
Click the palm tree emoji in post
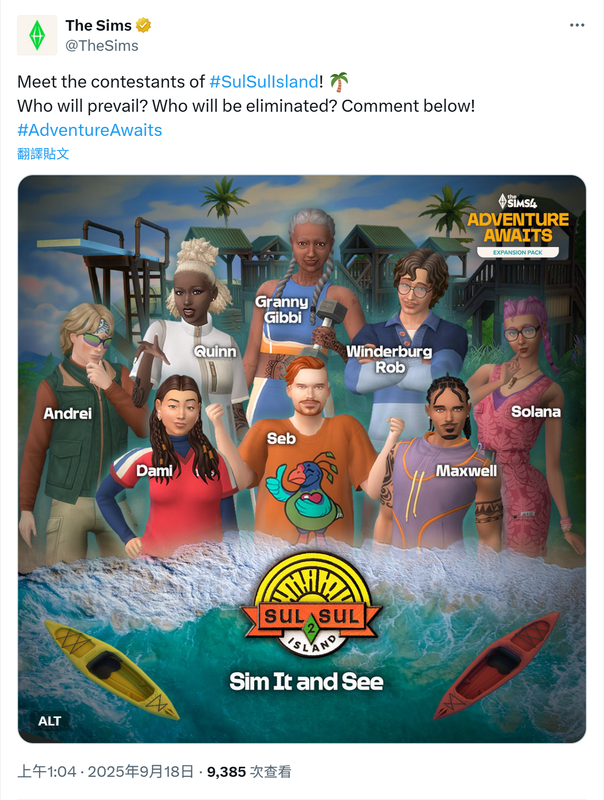click(339, 82)
